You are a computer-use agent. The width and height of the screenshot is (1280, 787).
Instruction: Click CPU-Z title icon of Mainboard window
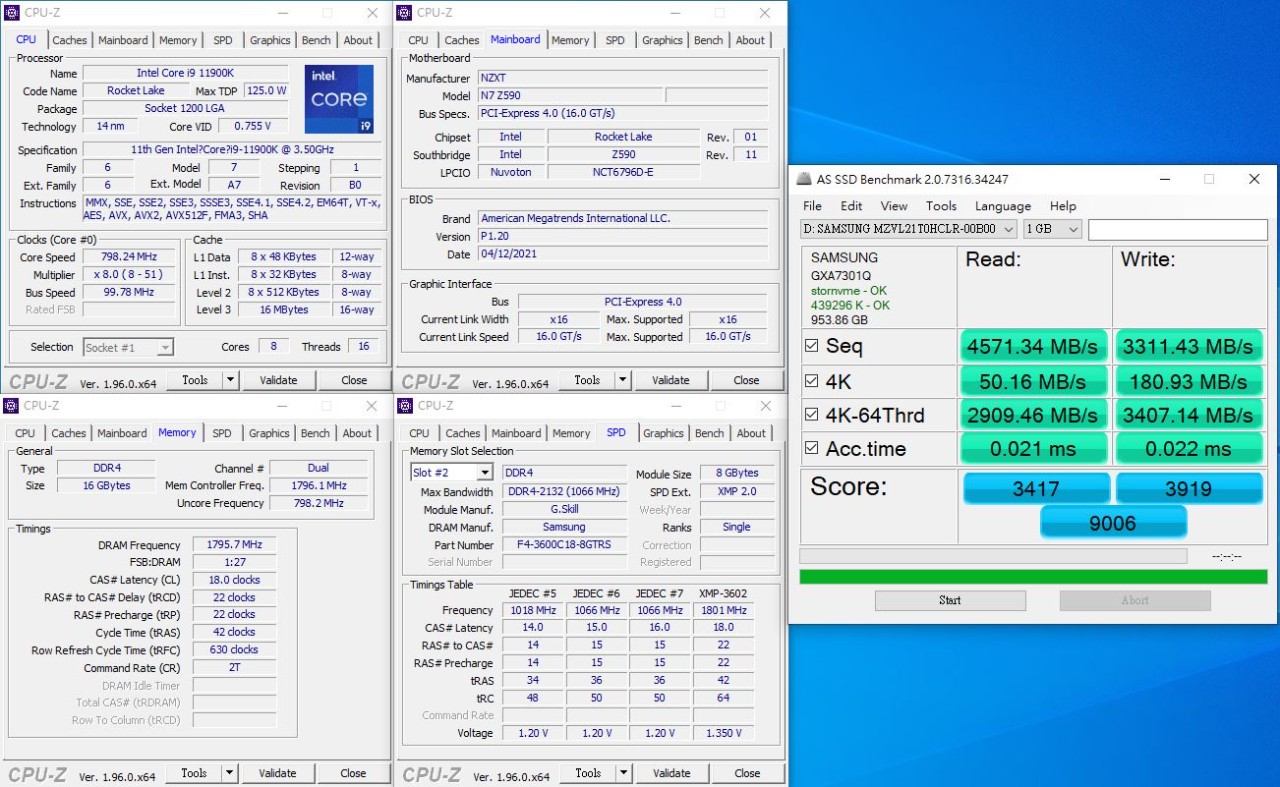tap(404, 13)
